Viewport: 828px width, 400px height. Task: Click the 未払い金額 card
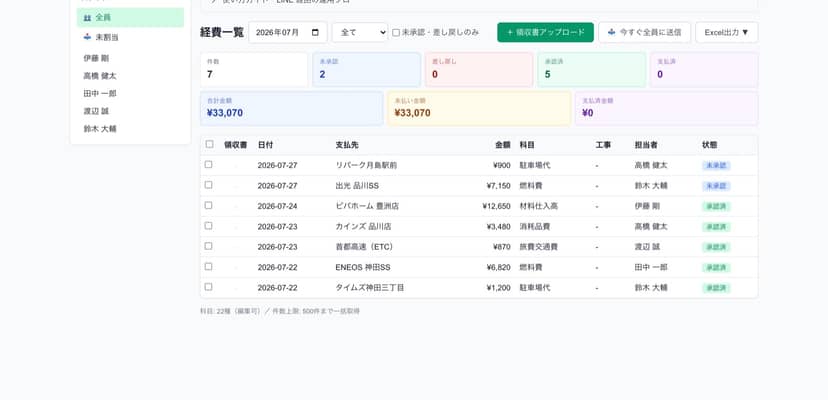pos(479,108)
